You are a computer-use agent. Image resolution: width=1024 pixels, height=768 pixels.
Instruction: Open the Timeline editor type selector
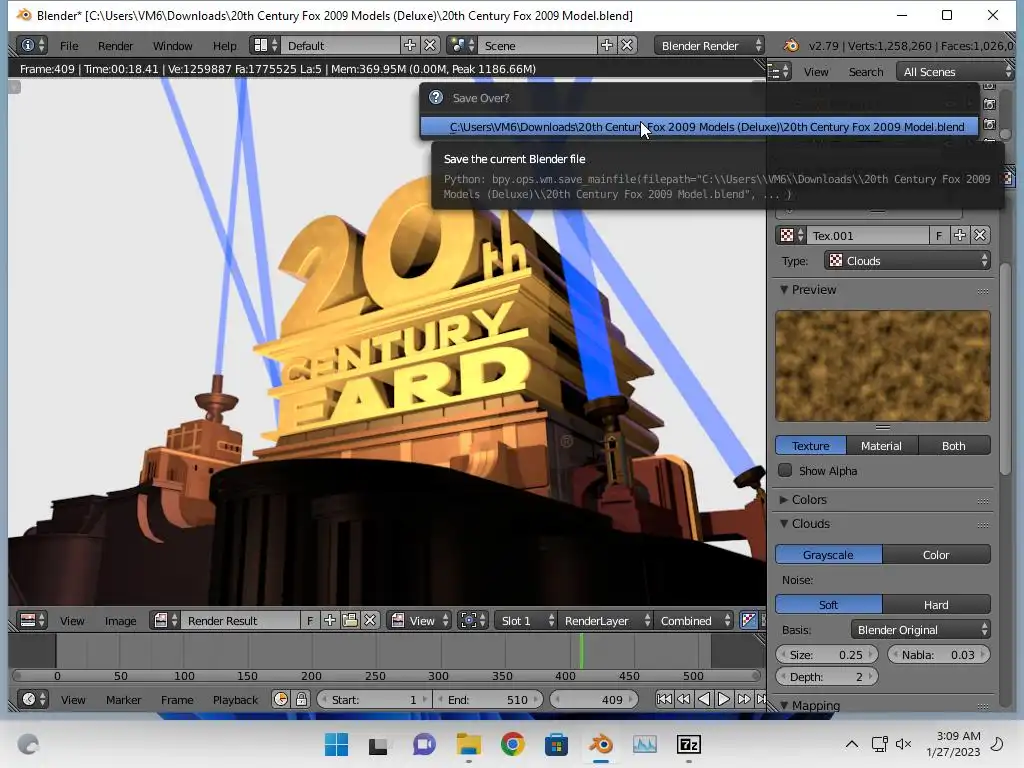pyautogui.click(x=33, y=699)
